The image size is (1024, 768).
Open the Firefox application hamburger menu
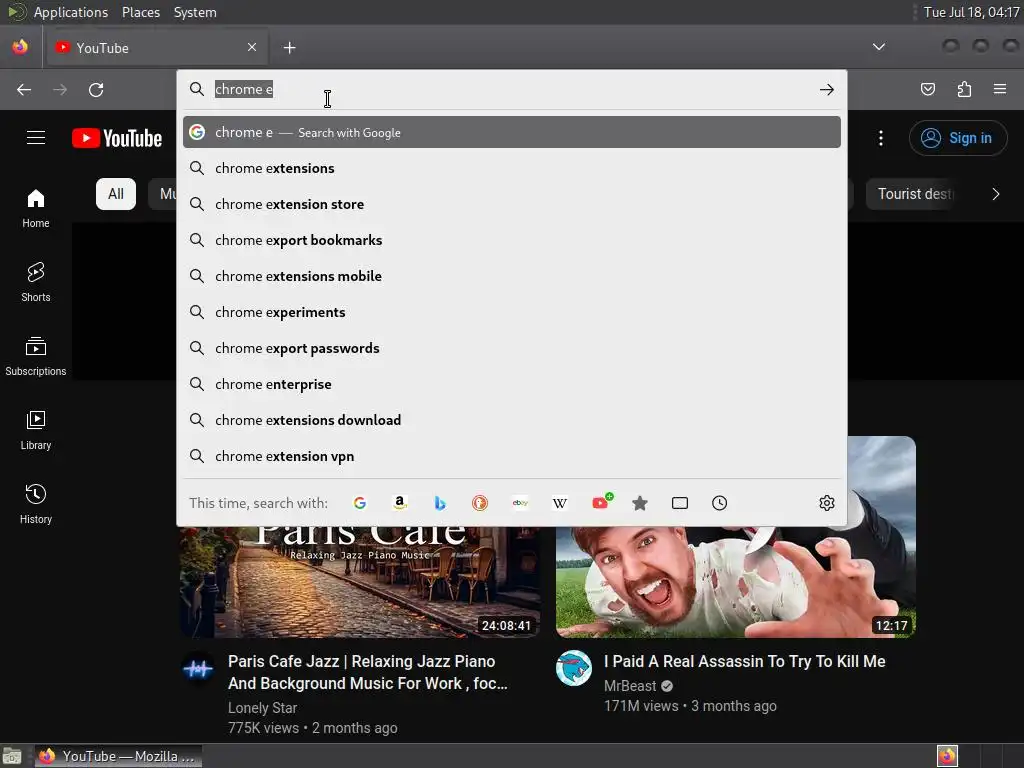(x=1000, y=89)
